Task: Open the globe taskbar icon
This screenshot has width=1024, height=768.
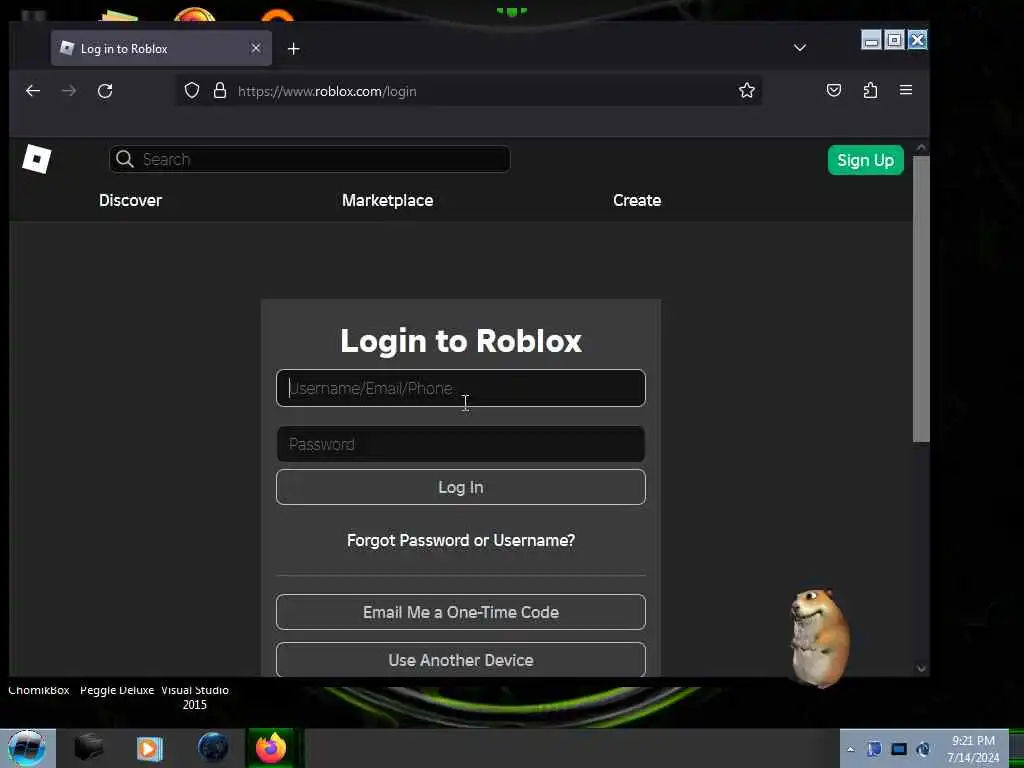Action: click(213, 748)
